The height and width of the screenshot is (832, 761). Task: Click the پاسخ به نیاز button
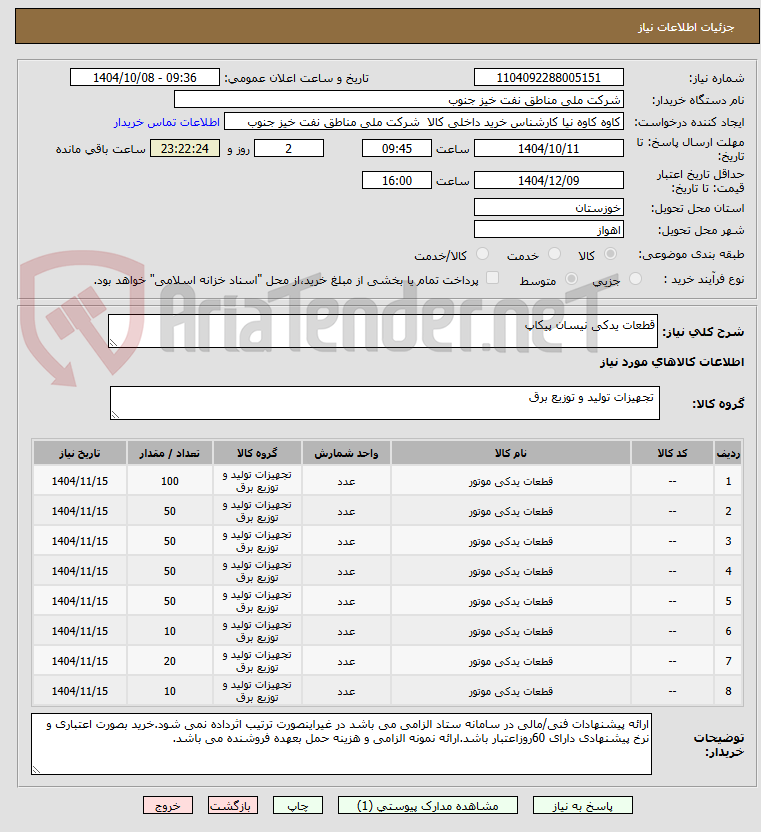[583, 805]
